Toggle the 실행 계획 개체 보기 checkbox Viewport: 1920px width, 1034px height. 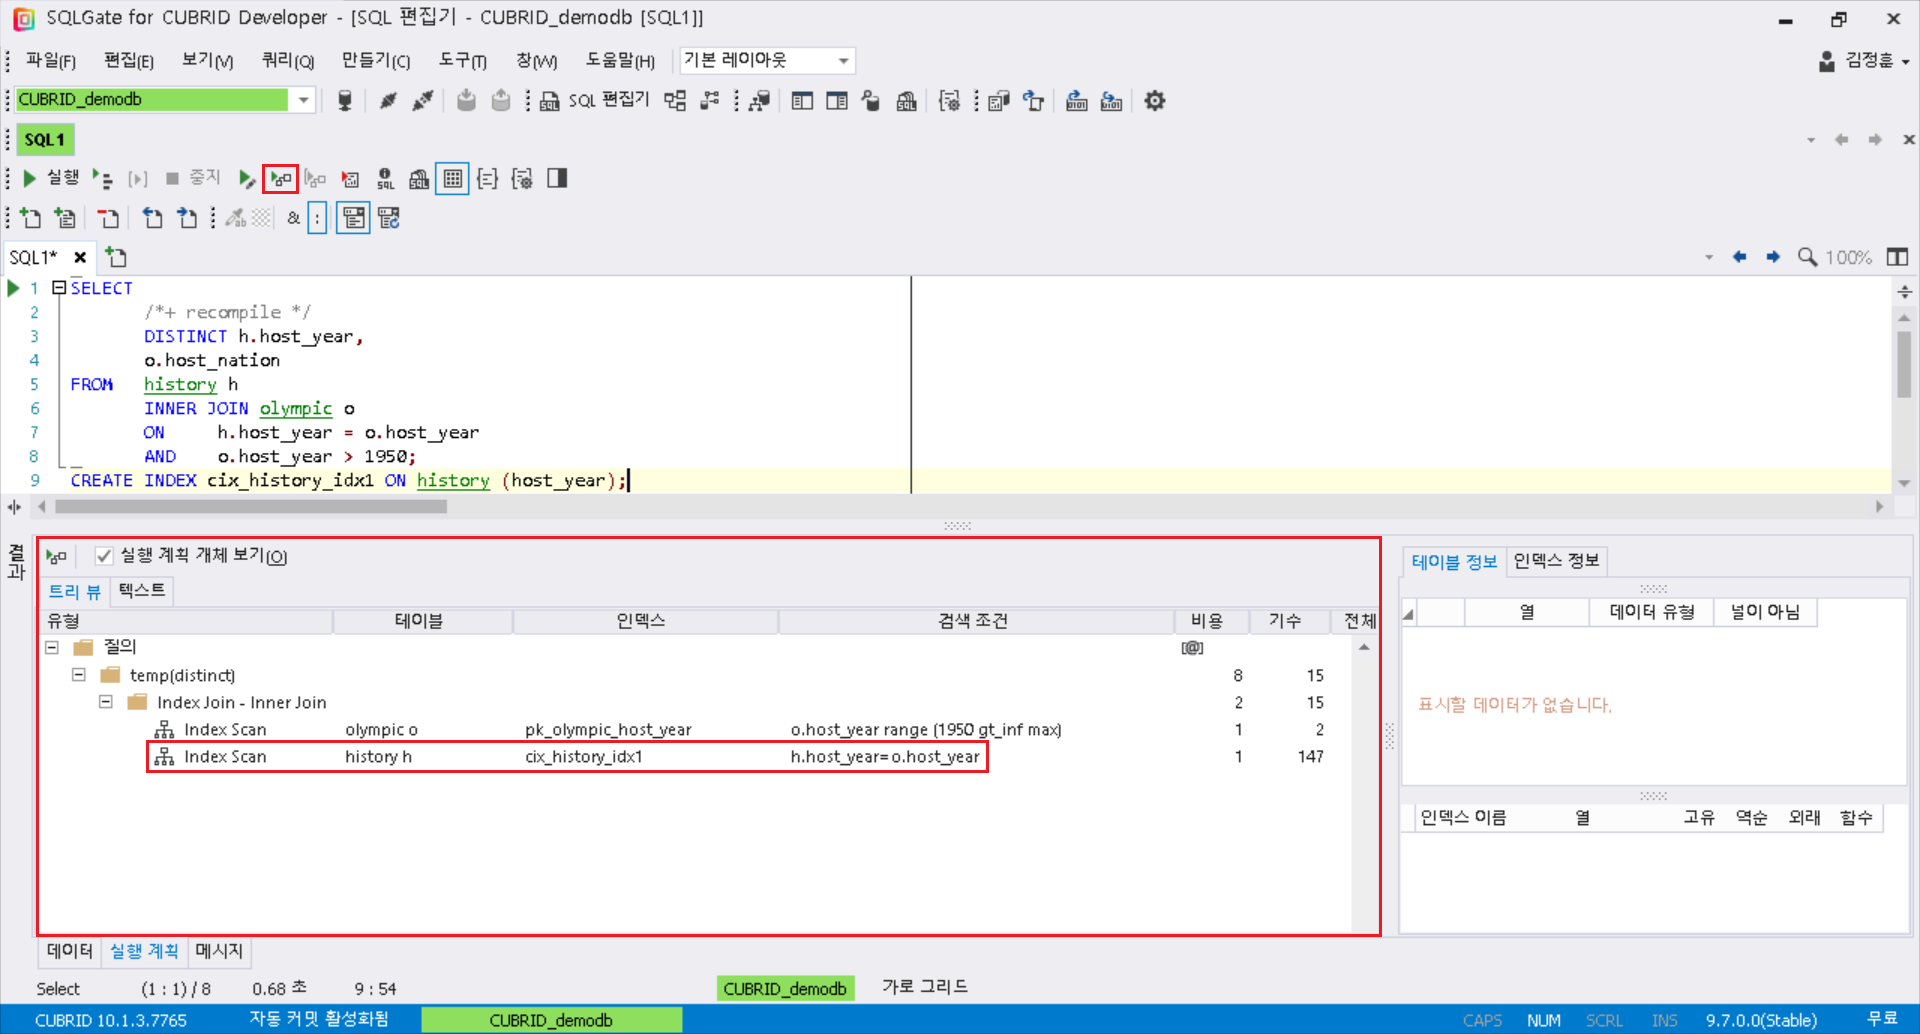(104, 556)
